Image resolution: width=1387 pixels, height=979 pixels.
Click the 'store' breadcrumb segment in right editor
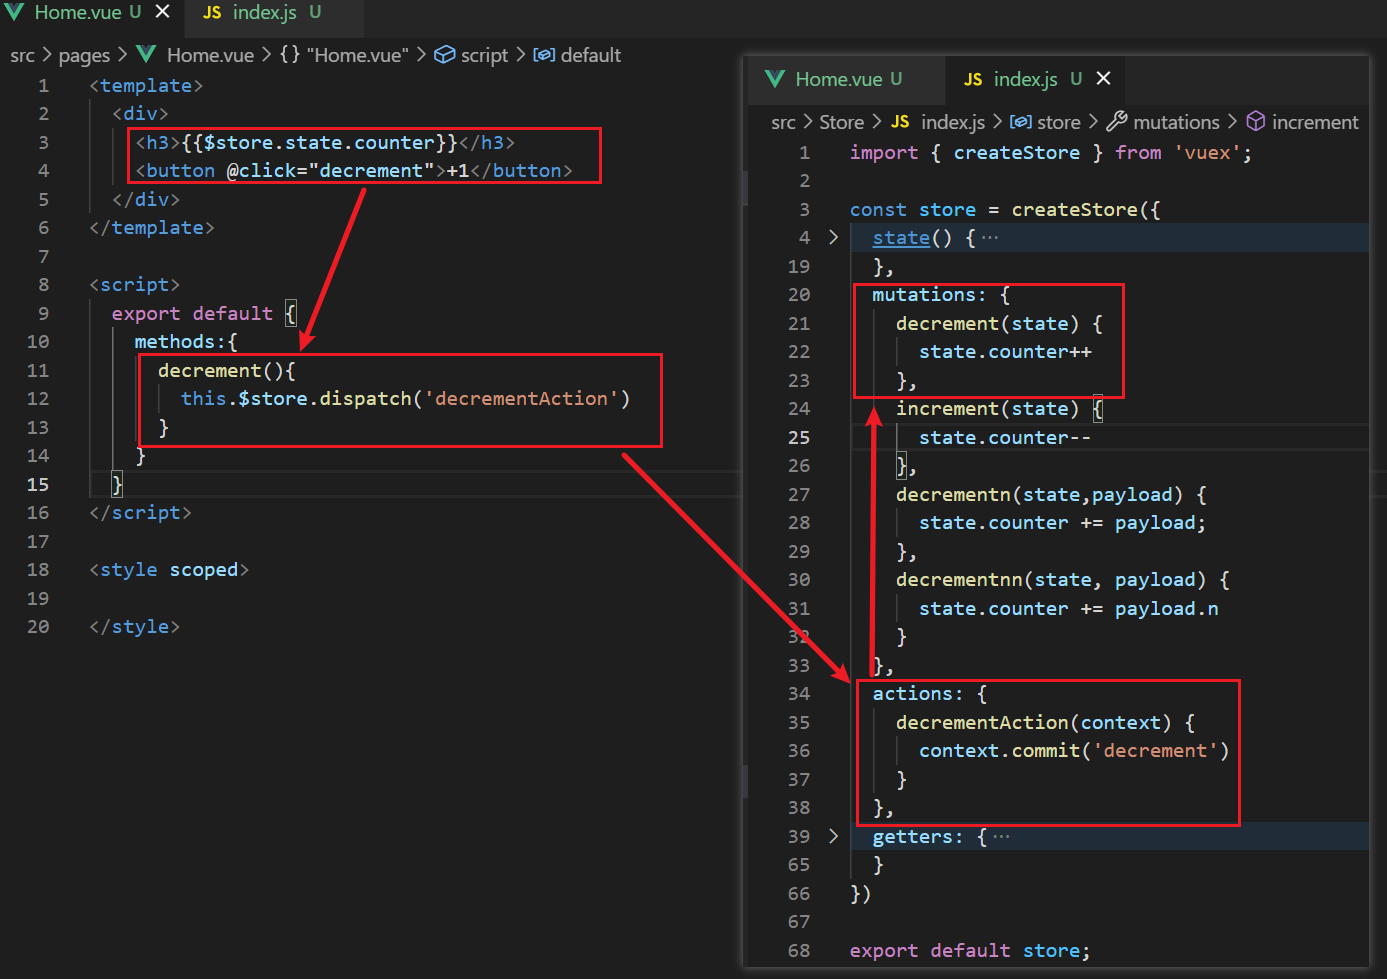point(1059,122)
